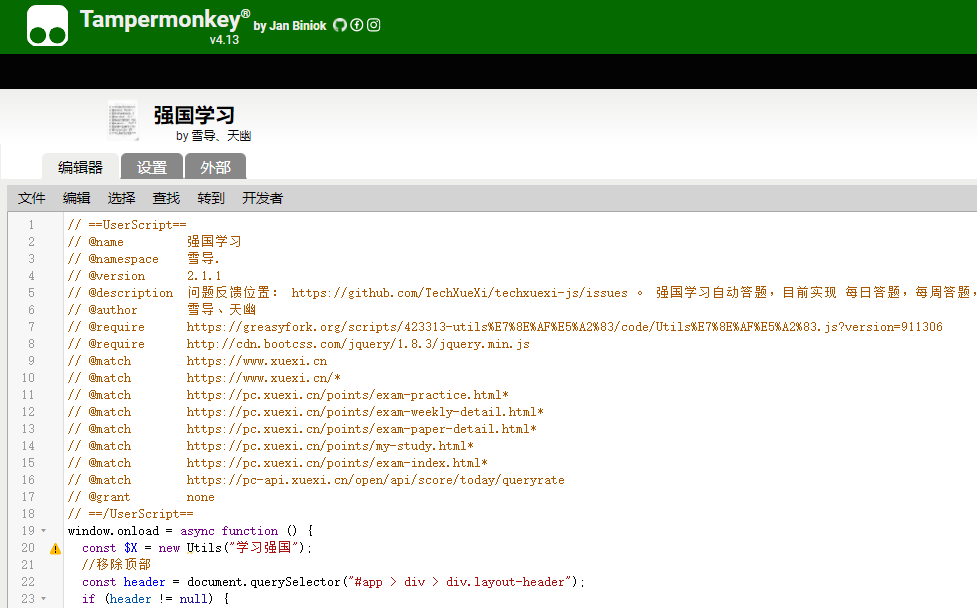
Task: Click line number 18 in the gutter
Action: point(28,514)
